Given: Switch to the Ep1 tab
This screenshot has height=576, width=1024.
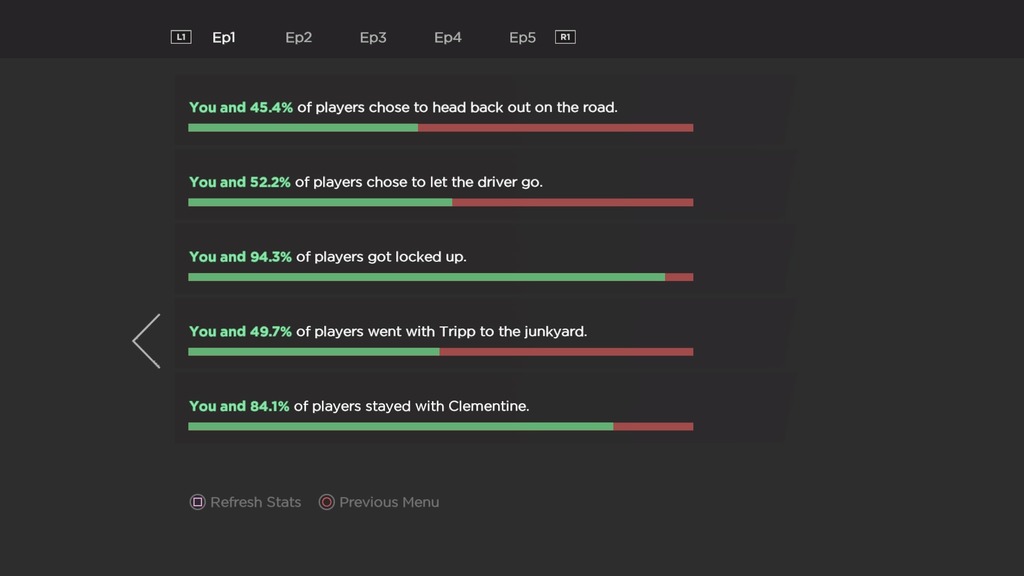Looking at the screenshot, I should [x=224, y=38].
